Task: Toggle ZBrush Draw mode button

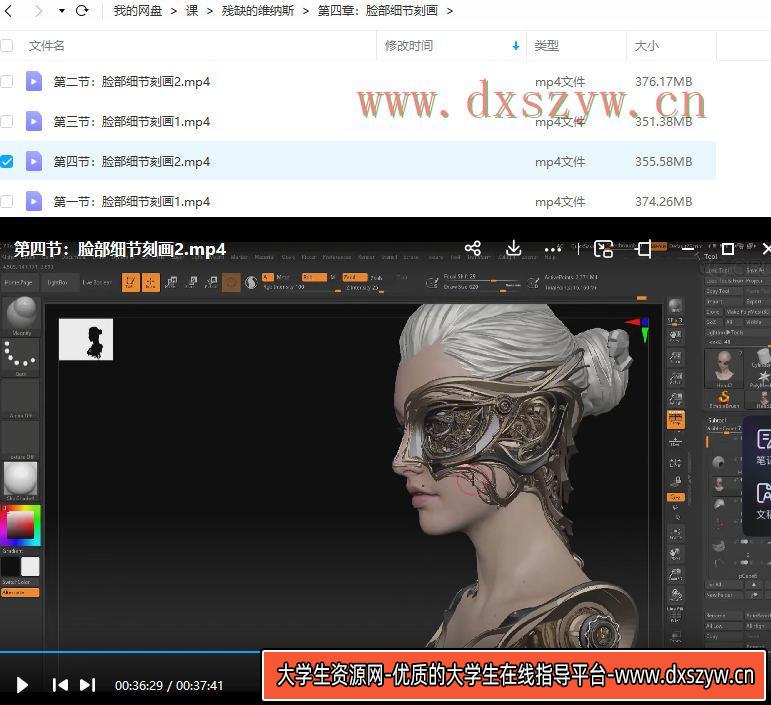Action: tap(150, 282)
